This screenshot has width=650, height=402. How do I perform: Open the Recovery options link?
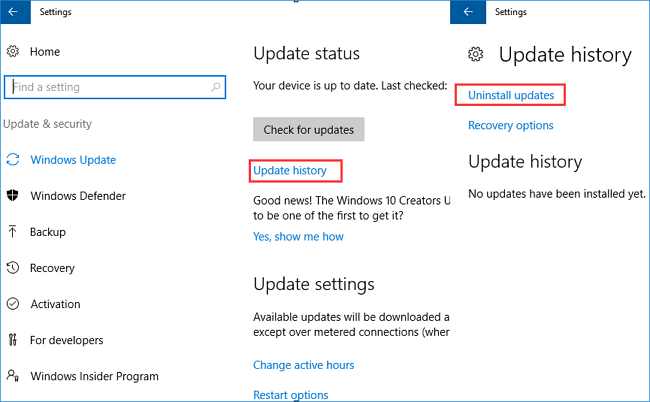pyautogui.click(x=510, y=125)
